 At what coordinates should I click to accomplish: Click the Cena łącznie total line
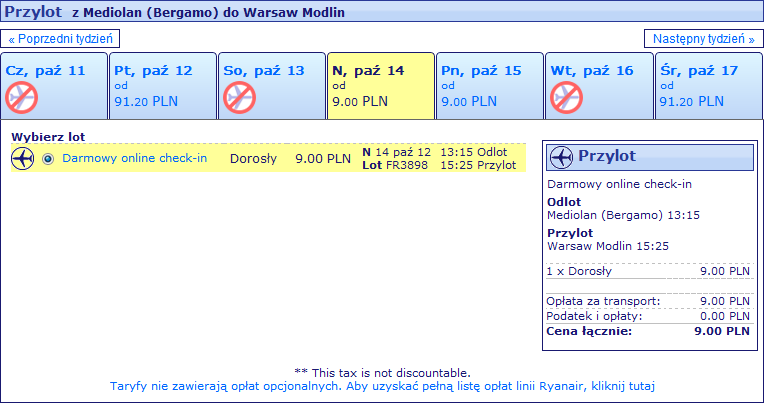(x=649, y=331)
